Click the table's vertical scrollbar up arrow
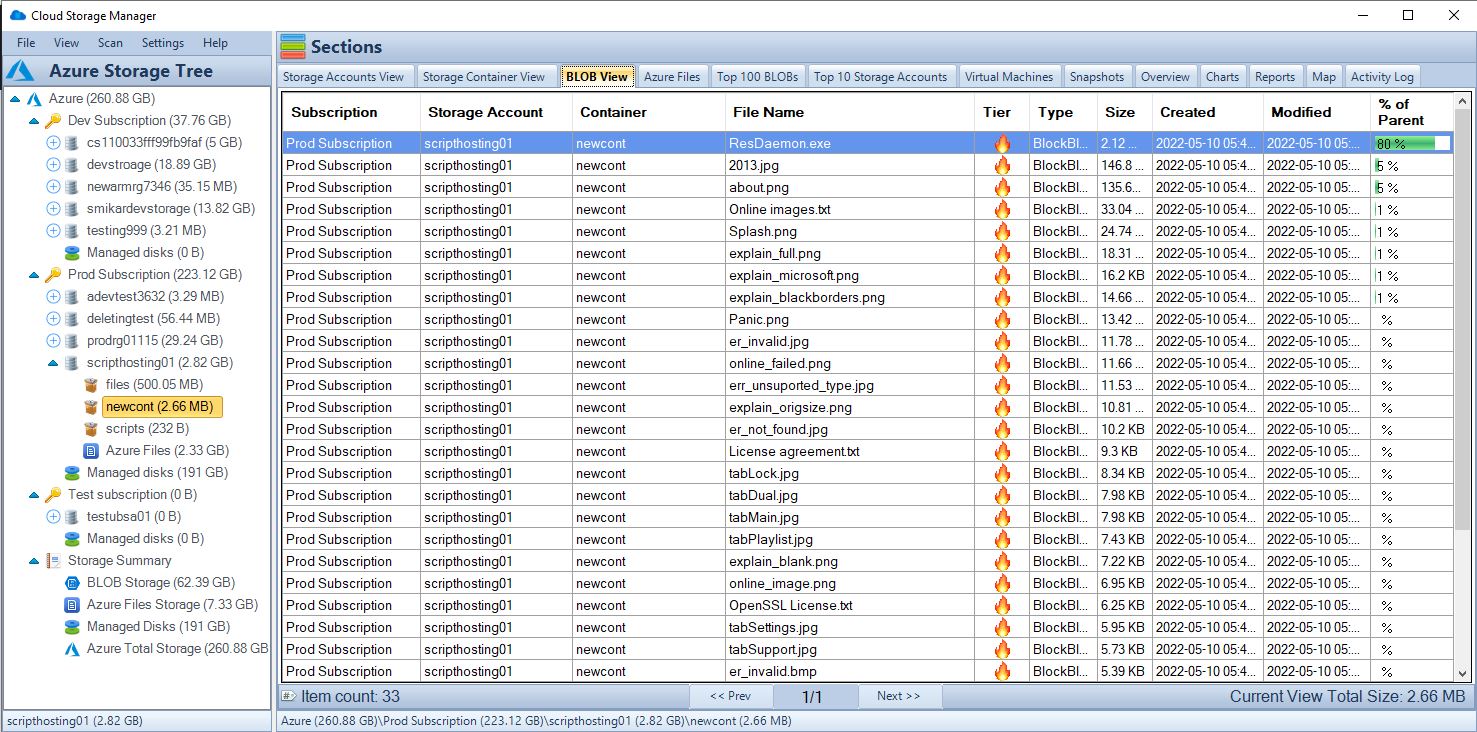Viewport: 1477px width, 732px height. click(1462, 101)
